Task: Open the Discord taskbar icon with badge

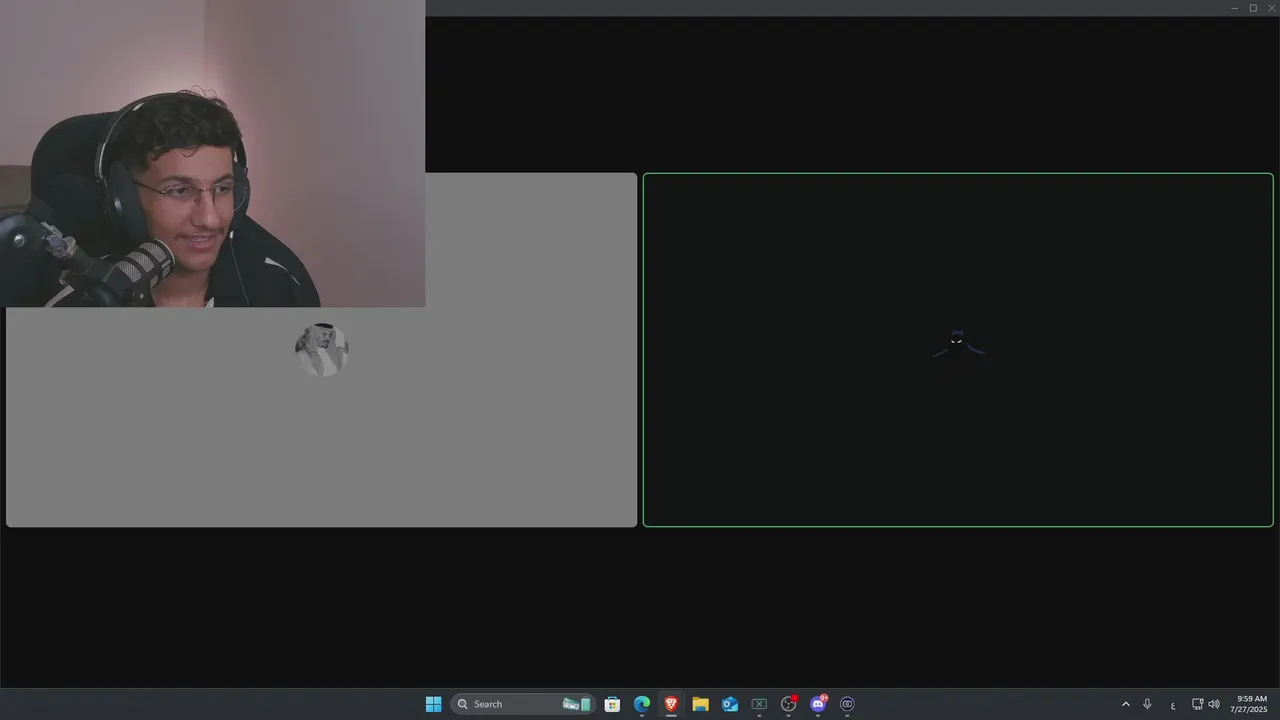Action: point(818,704)
